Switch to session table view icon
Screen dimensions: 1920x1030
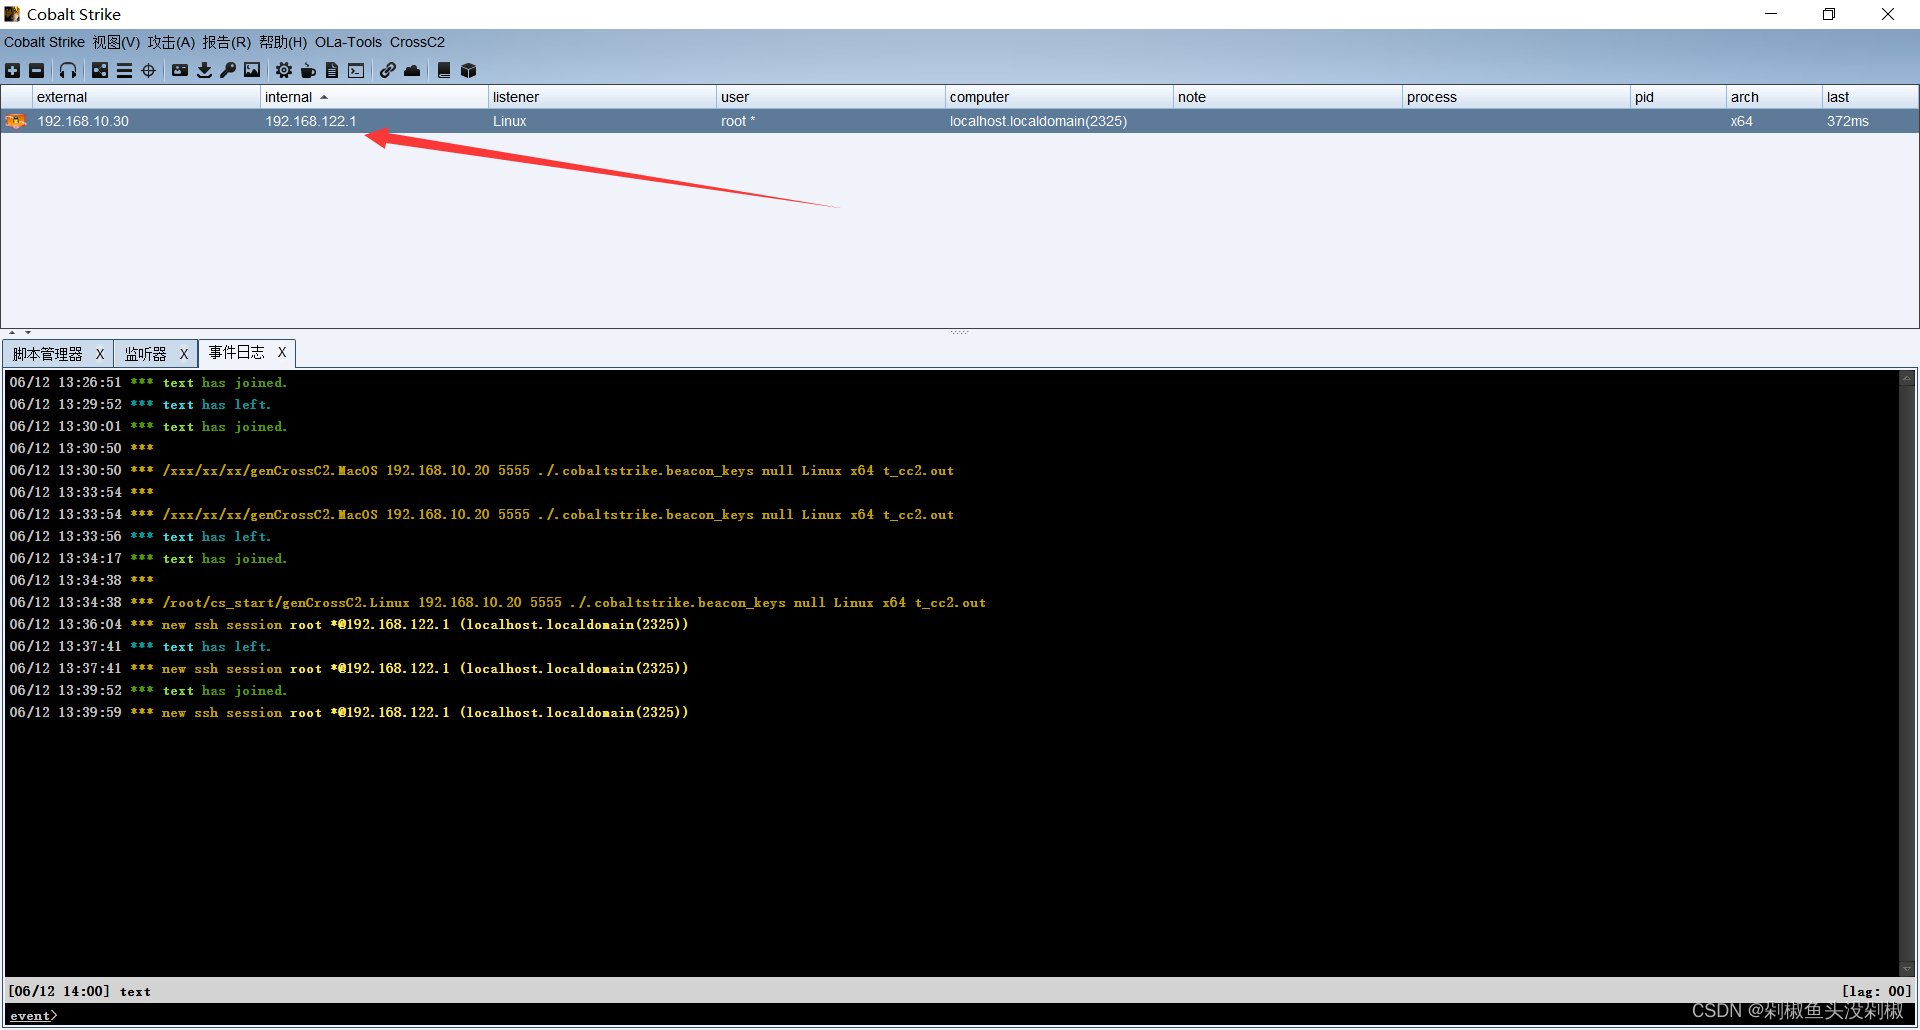pos(124,70)
